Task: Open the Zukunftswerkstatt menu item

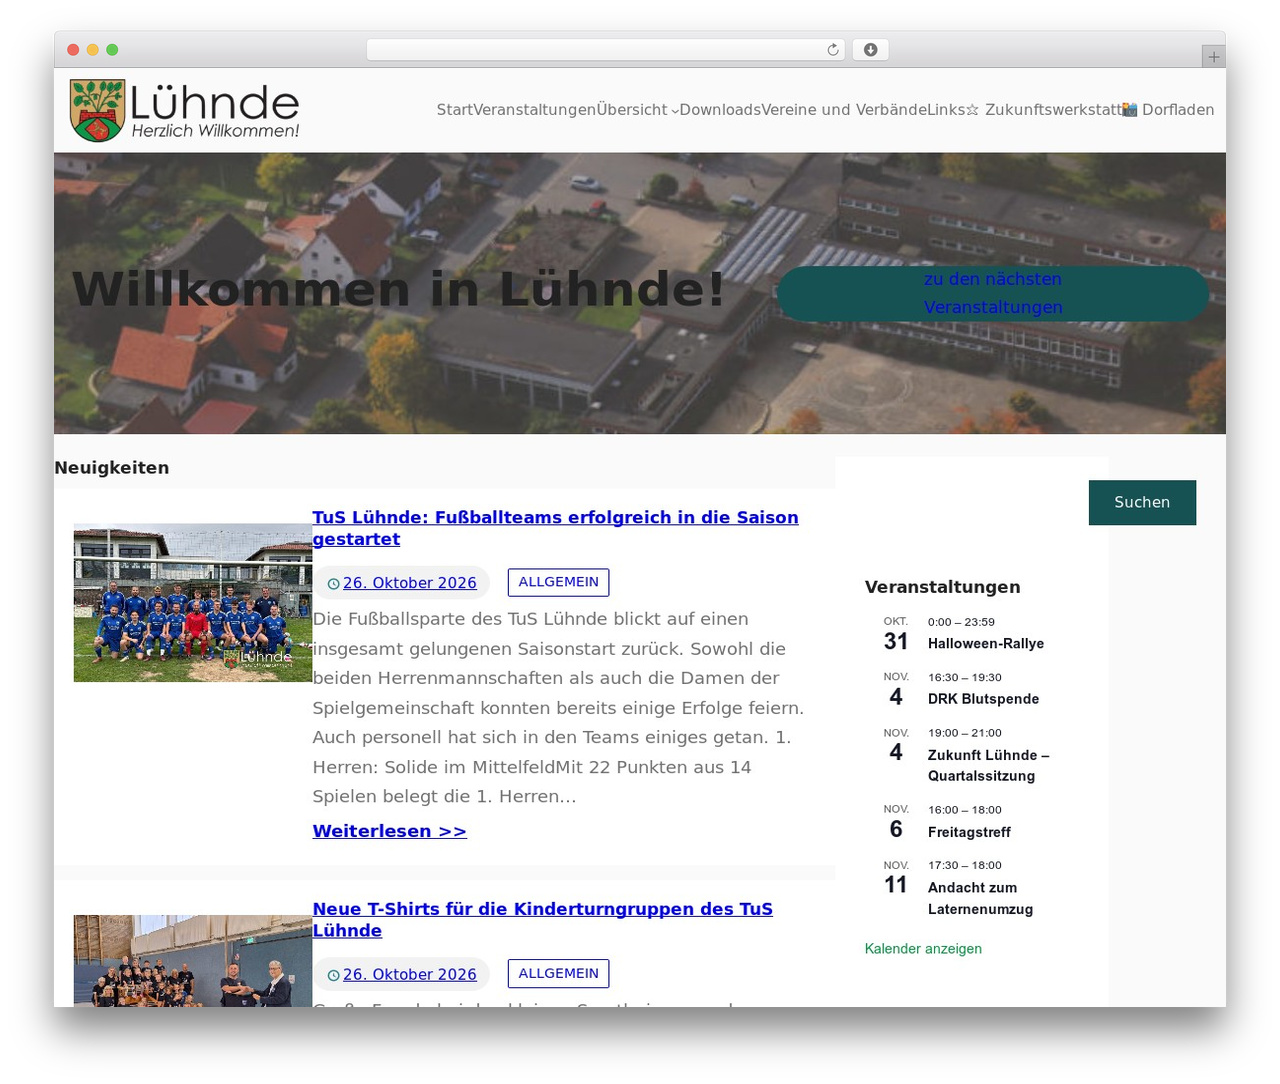Action: pos(1043,110)
